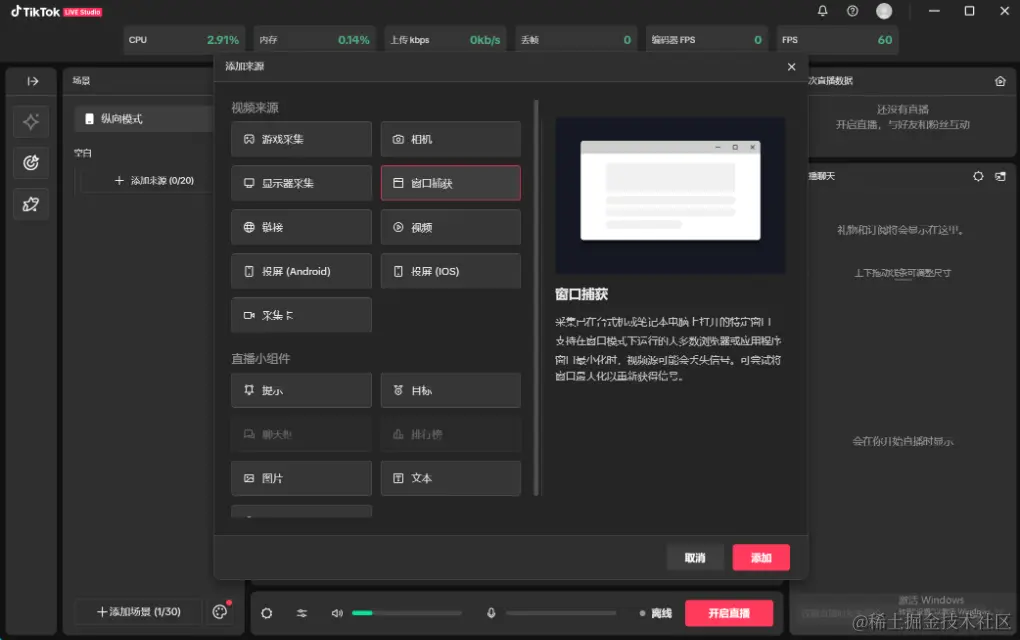Select 目标 goal widget
The image size is (1020, 640).
(450, 390)
